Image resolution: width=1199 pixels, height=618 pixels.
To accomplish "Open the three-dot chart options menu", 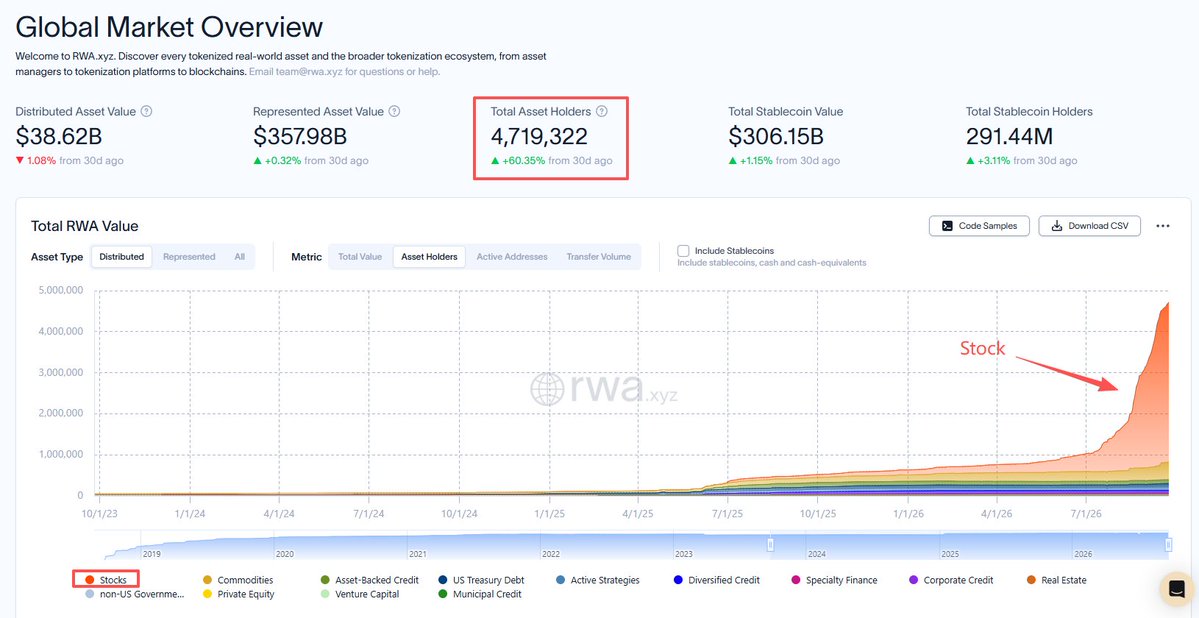I will point(1163,226).
